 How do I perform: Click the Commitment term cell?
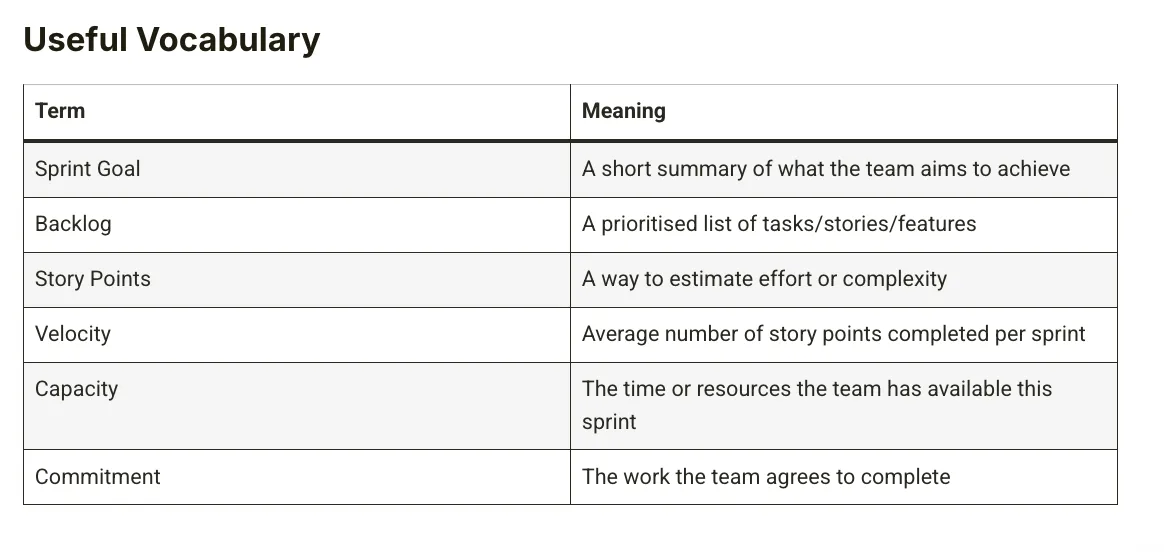[x=297, y=477]
